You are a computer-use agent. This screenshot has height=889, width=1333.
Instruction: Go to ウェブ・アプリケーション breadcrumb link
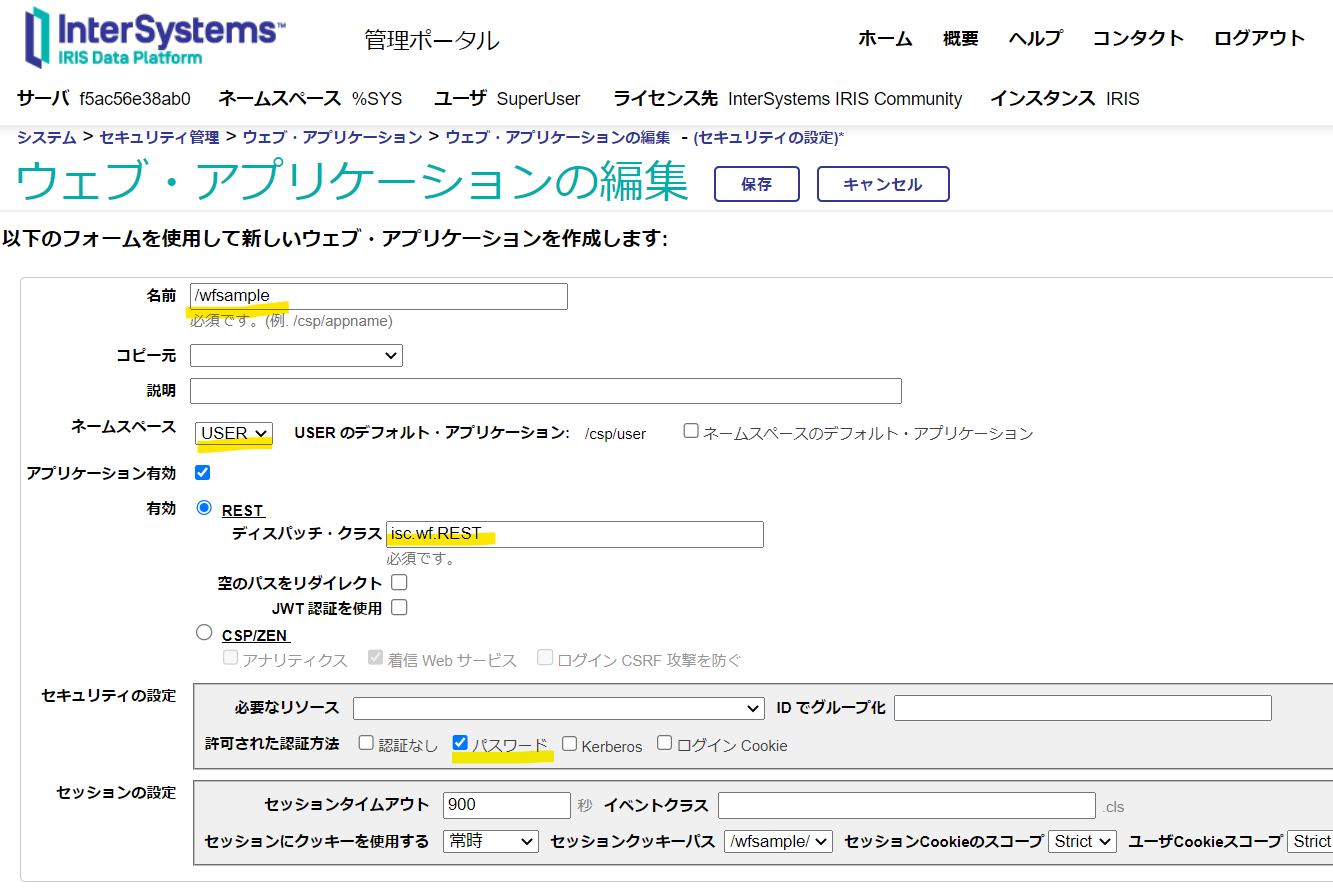[x=332, y=137]
